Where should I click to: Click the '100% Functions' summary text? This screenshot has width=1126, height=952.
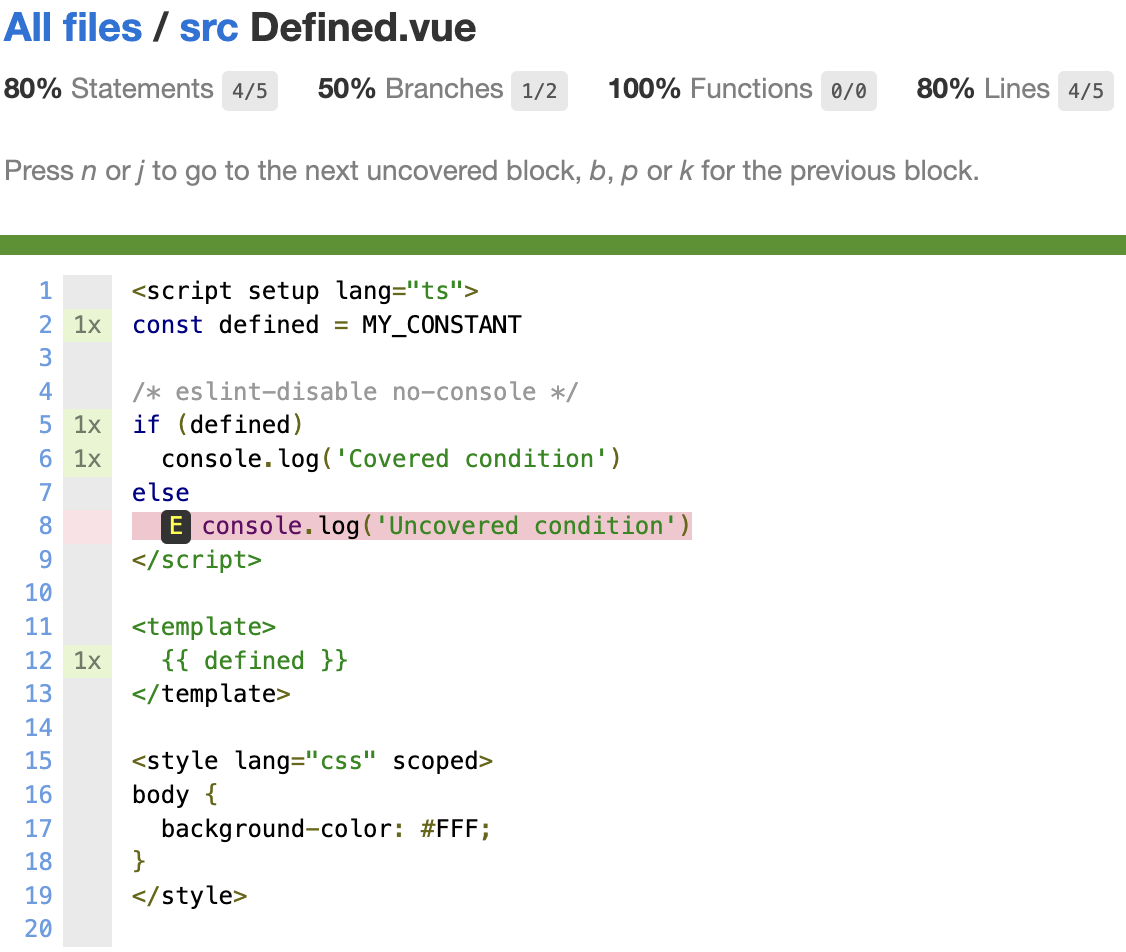tap(710, 89)
